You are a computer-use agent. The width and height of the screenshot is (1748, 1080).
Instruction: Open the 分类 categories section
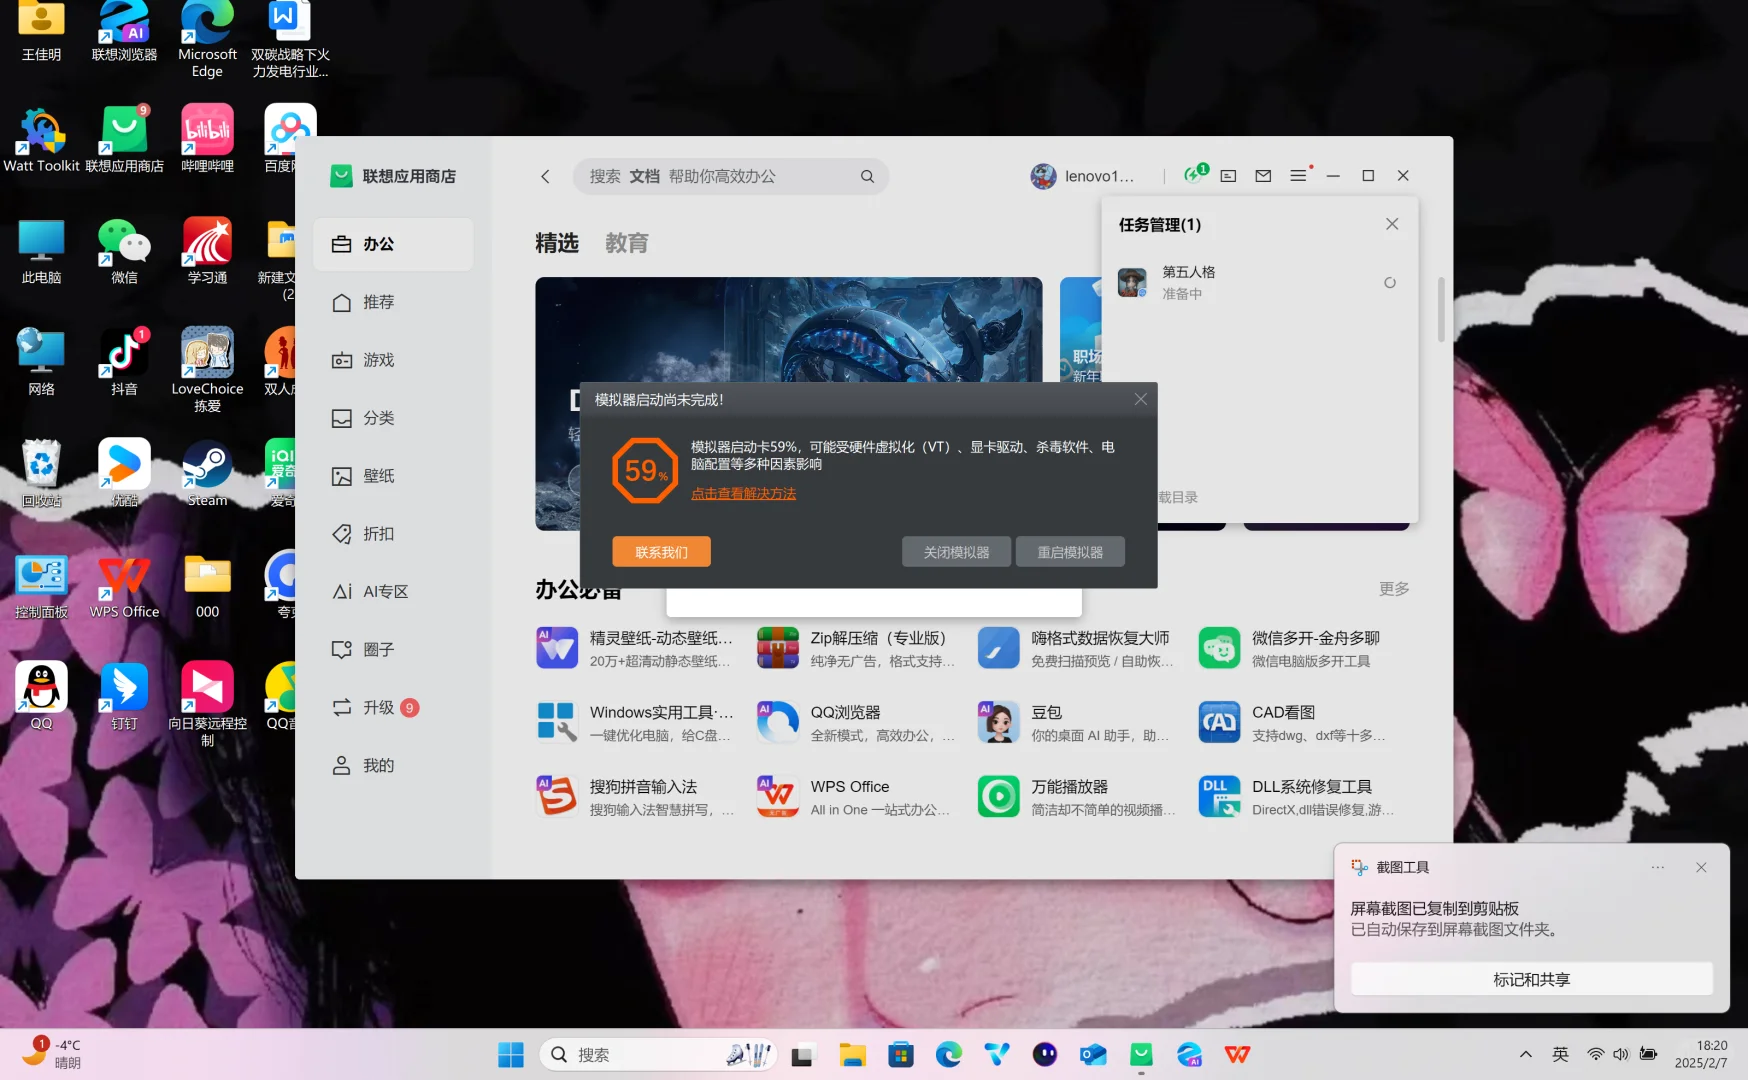tap(378, 418)
